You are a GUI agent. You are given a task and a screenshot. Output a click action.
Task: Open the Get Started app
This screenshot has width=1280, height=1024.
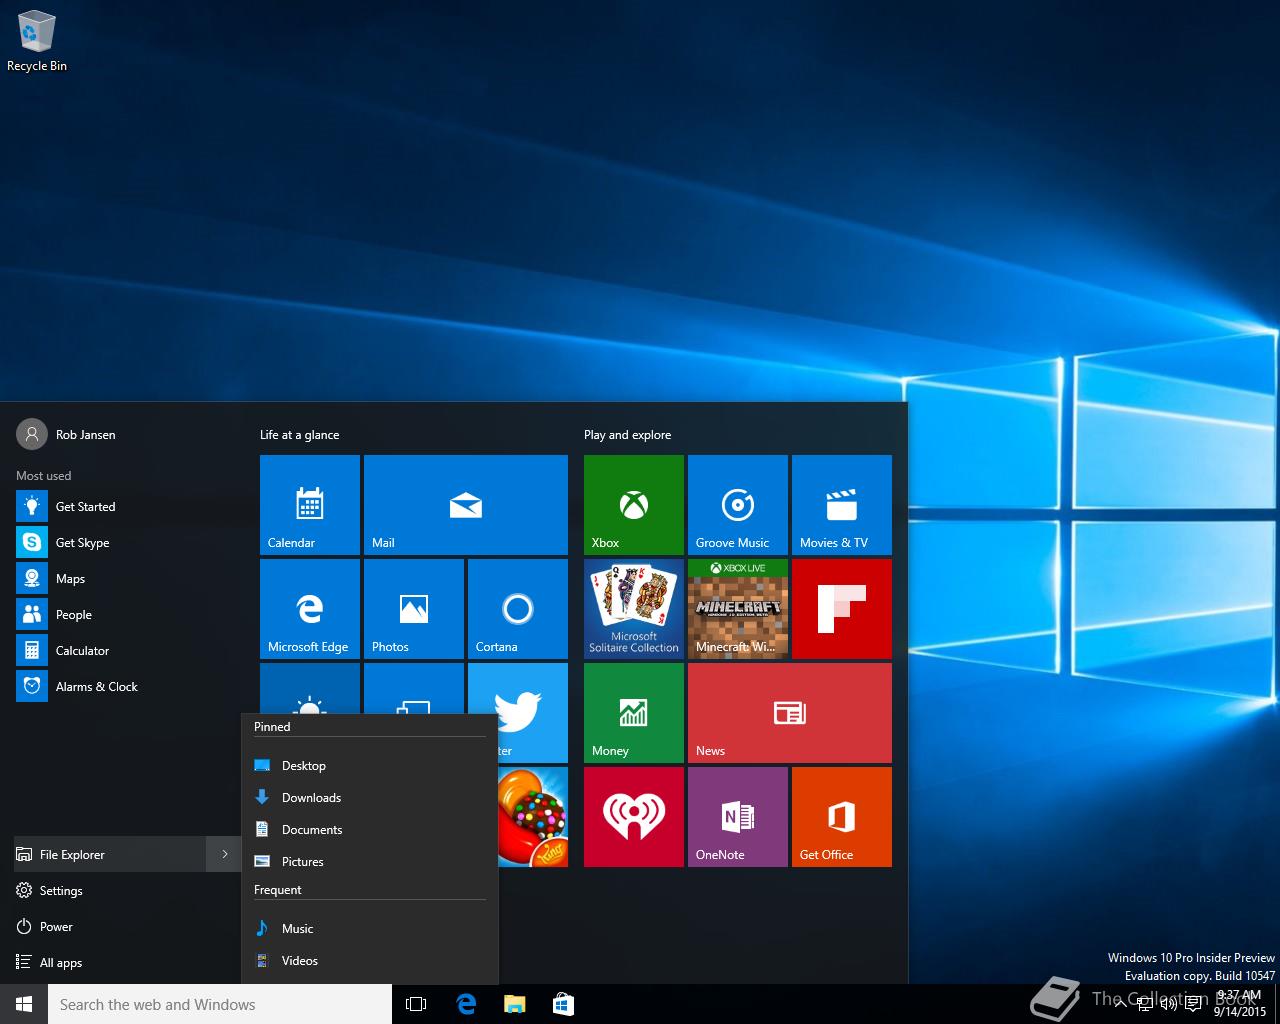click(x=128, y=507)
